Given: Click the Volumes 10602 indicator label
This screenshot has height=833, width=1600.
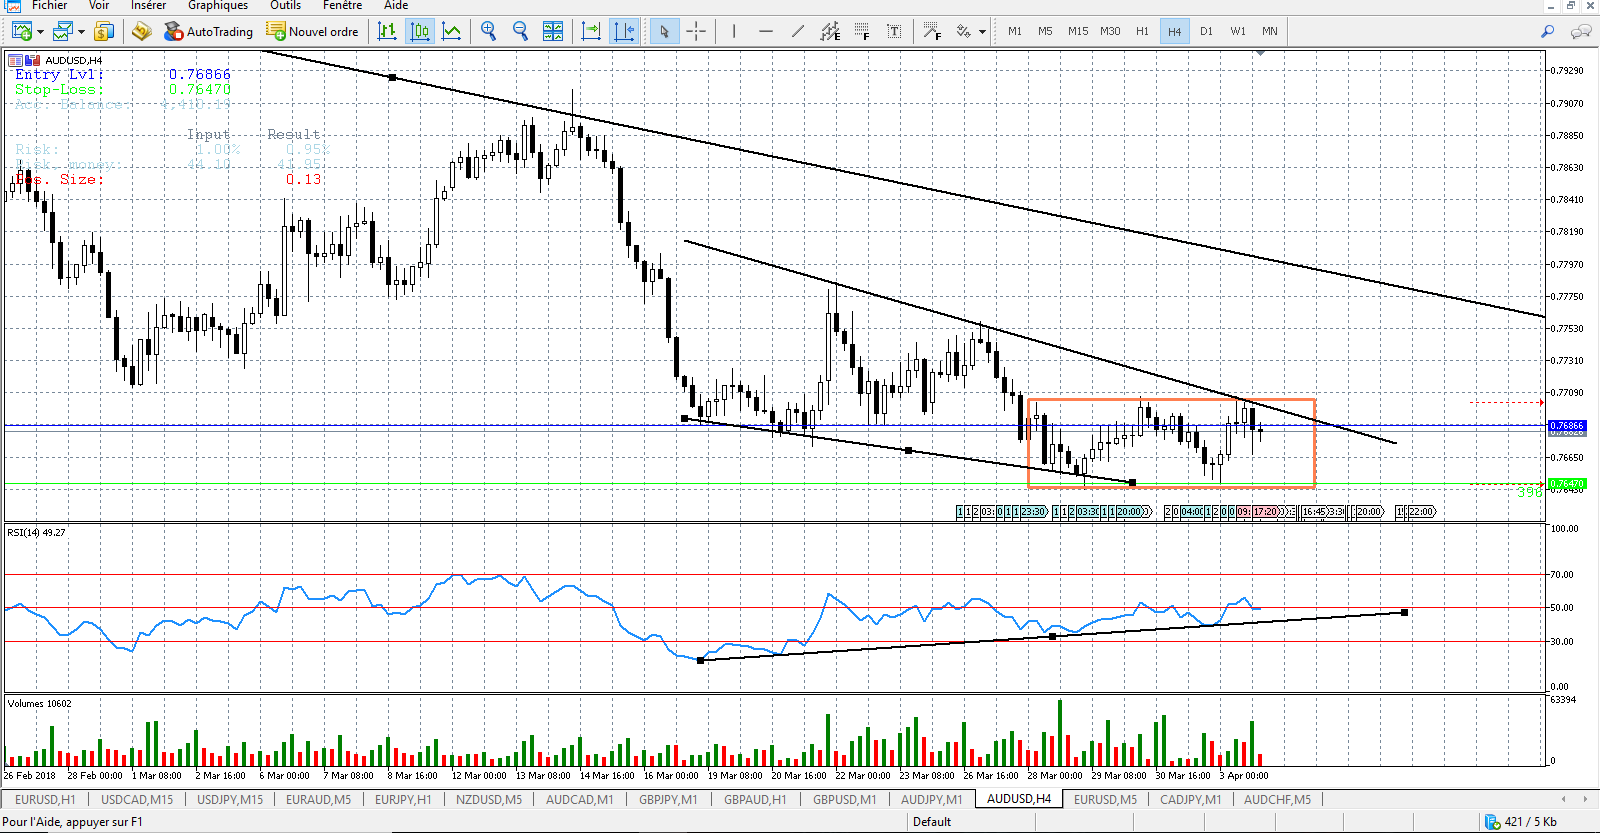Looking at the screenshot, I should click(x=40, y=703).
